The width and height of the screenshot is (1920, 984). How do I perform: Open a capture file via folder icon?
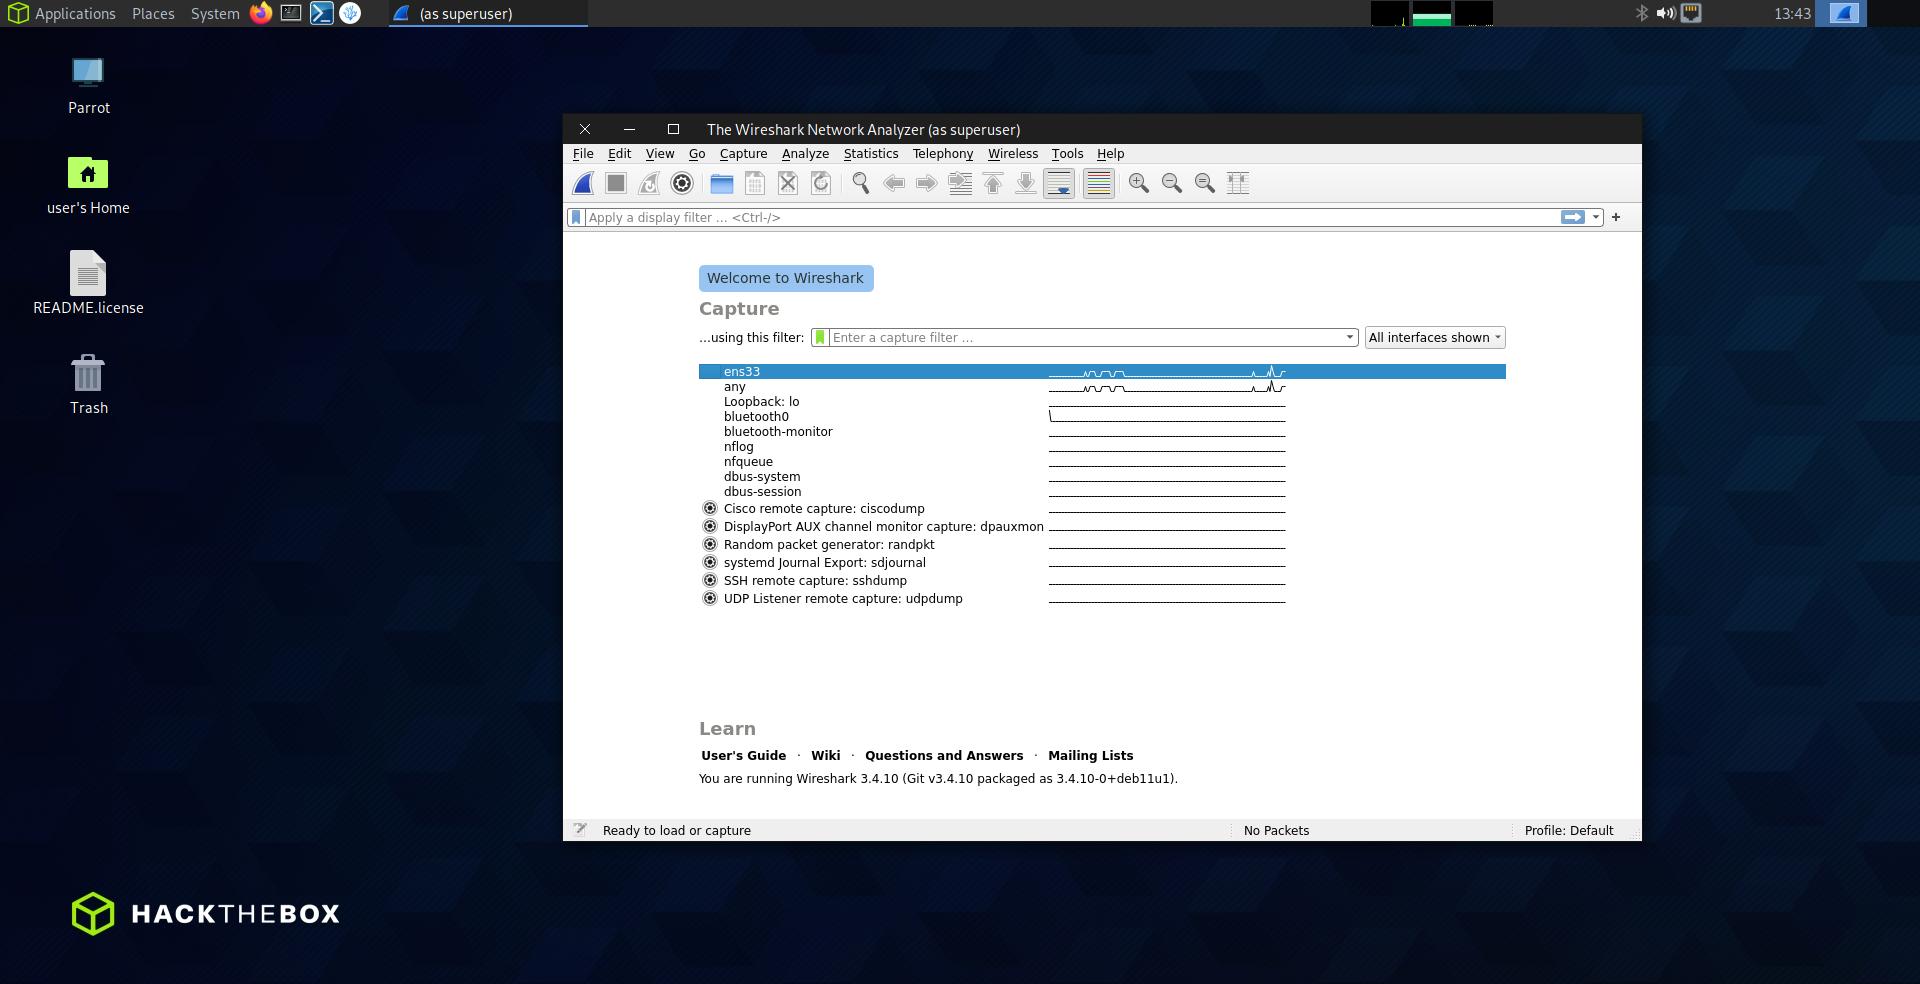click(722, 183)
